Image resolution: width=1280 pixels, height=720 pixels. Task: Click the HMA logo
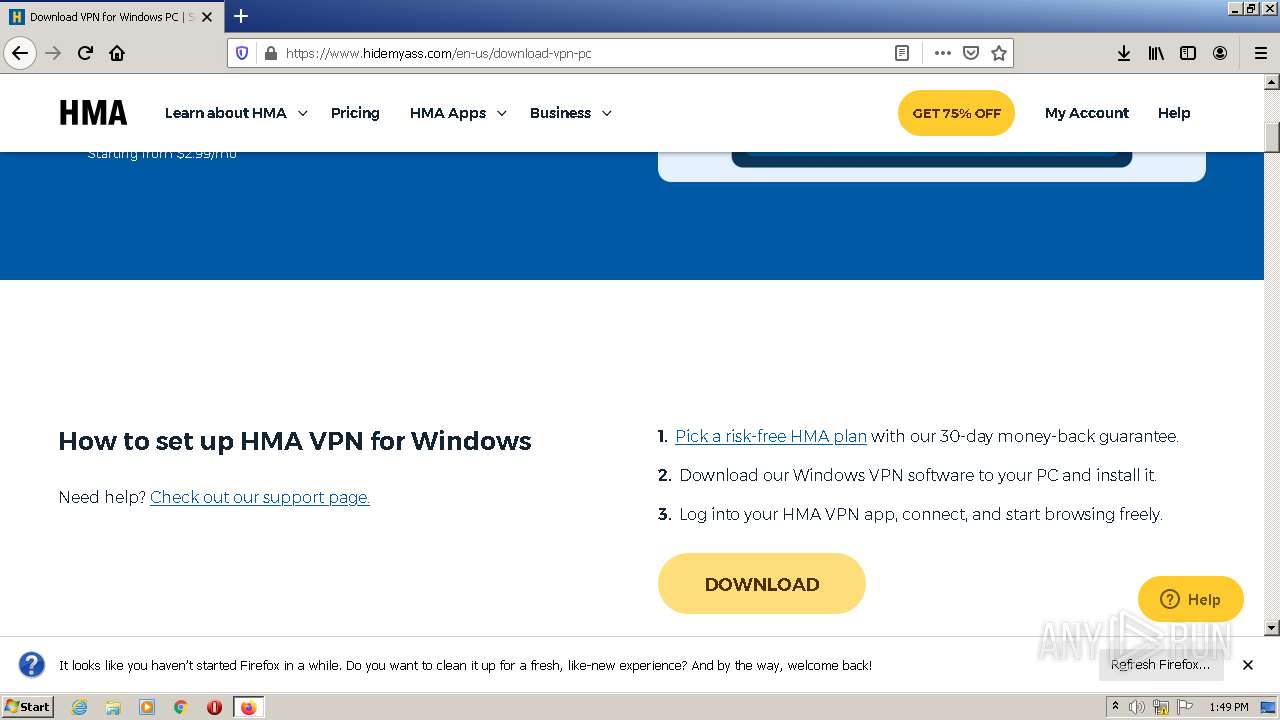93,113
